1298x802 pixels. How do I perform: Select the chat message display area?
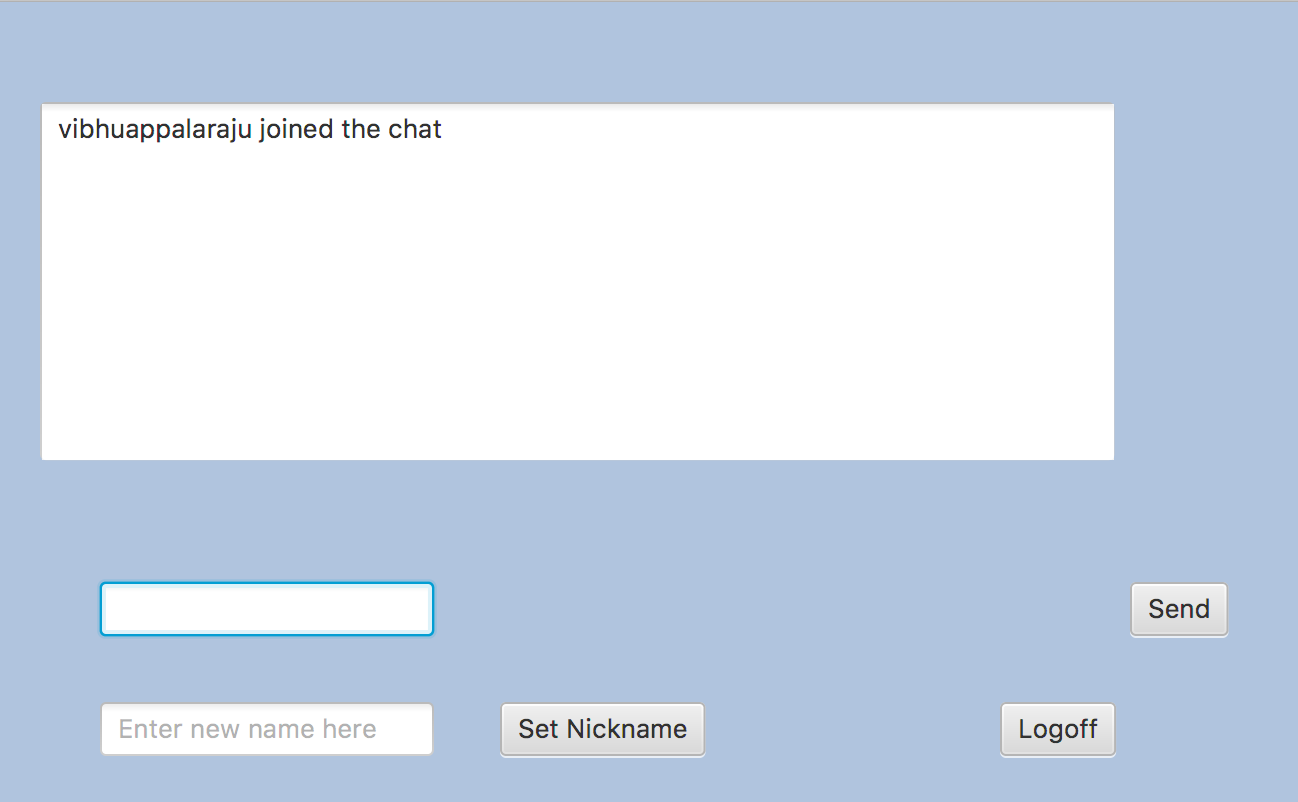coord(577,280)
